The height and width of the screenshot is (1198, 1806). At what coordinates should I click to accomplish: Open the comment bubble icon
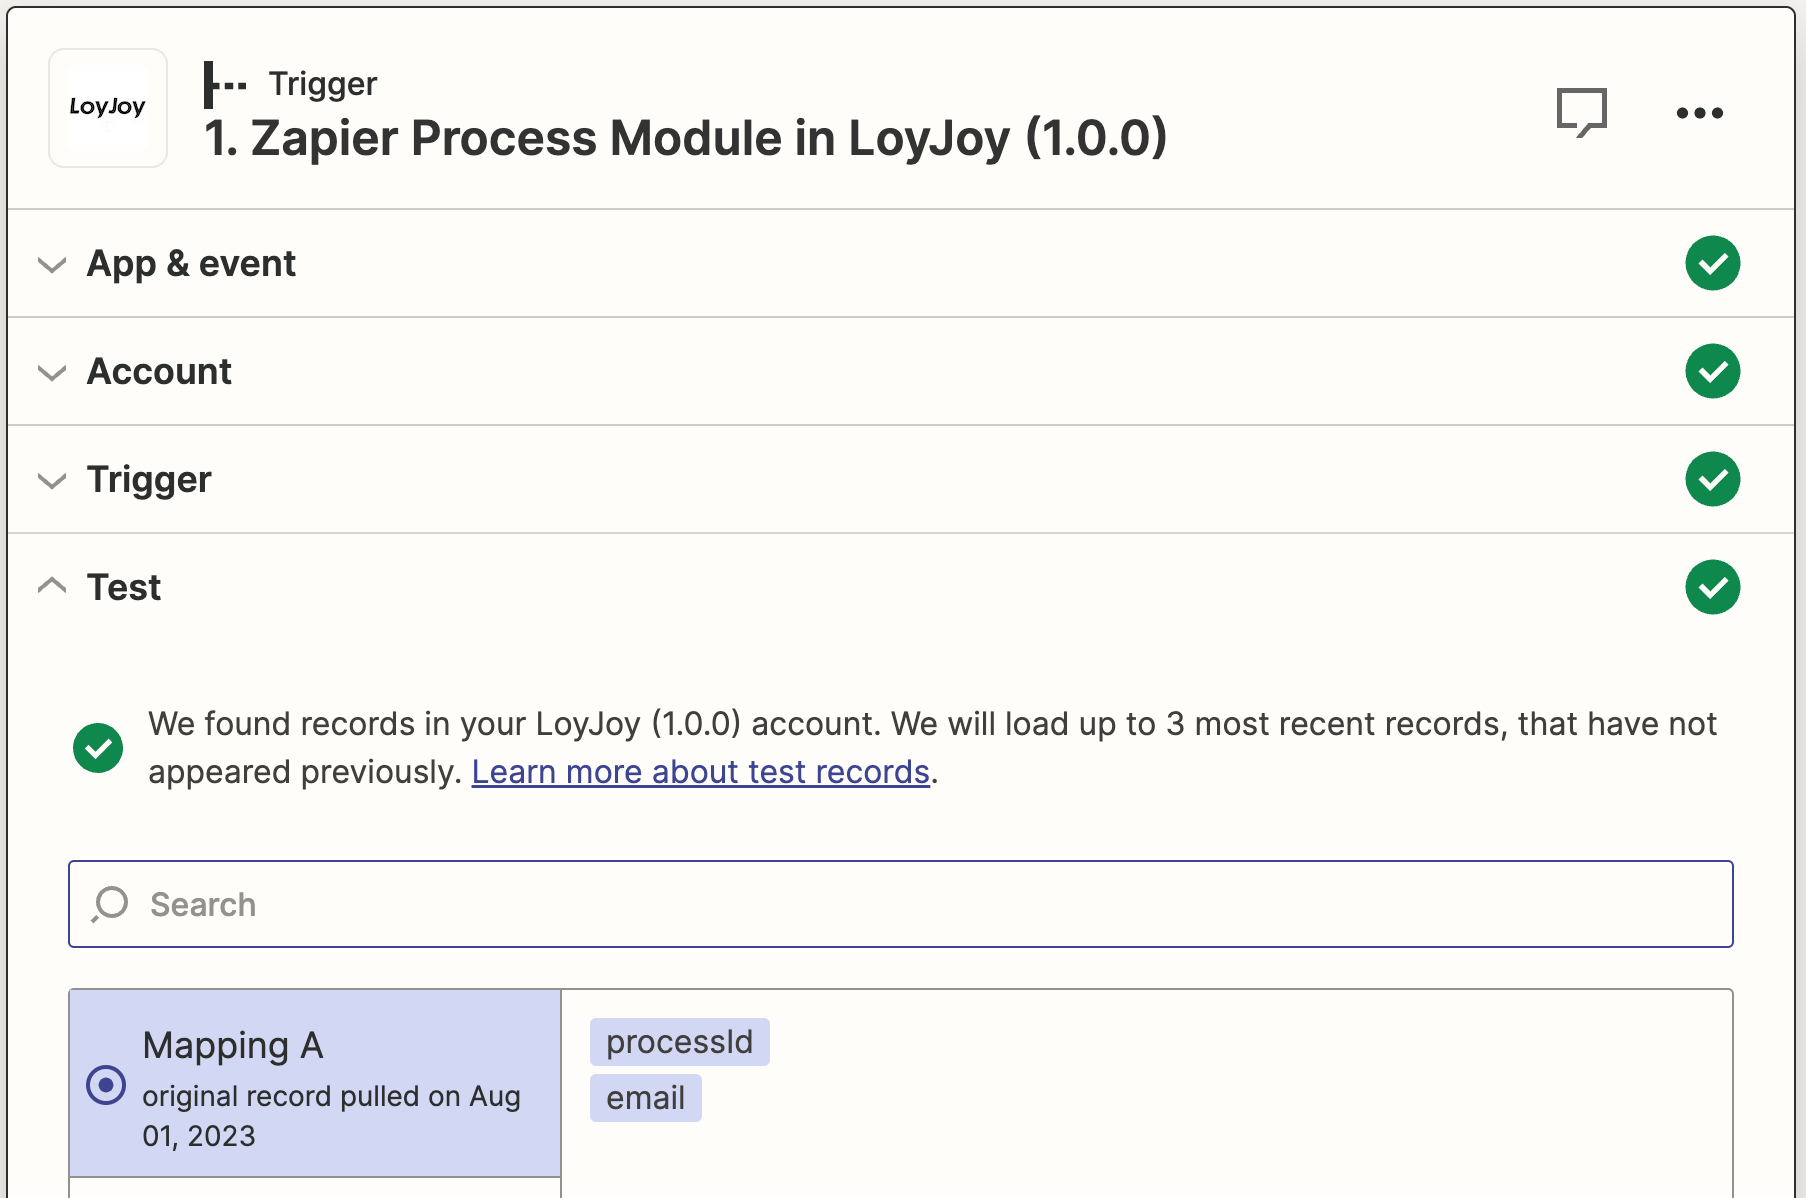tap(1581, 112)
